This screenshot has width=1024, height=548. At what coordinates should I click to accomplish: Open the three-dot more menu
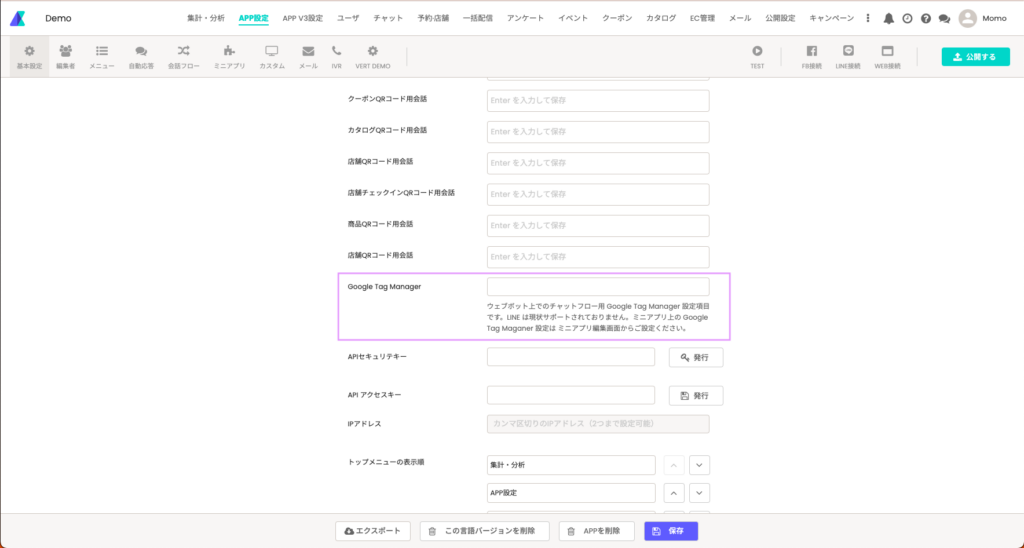click(868, 18)
